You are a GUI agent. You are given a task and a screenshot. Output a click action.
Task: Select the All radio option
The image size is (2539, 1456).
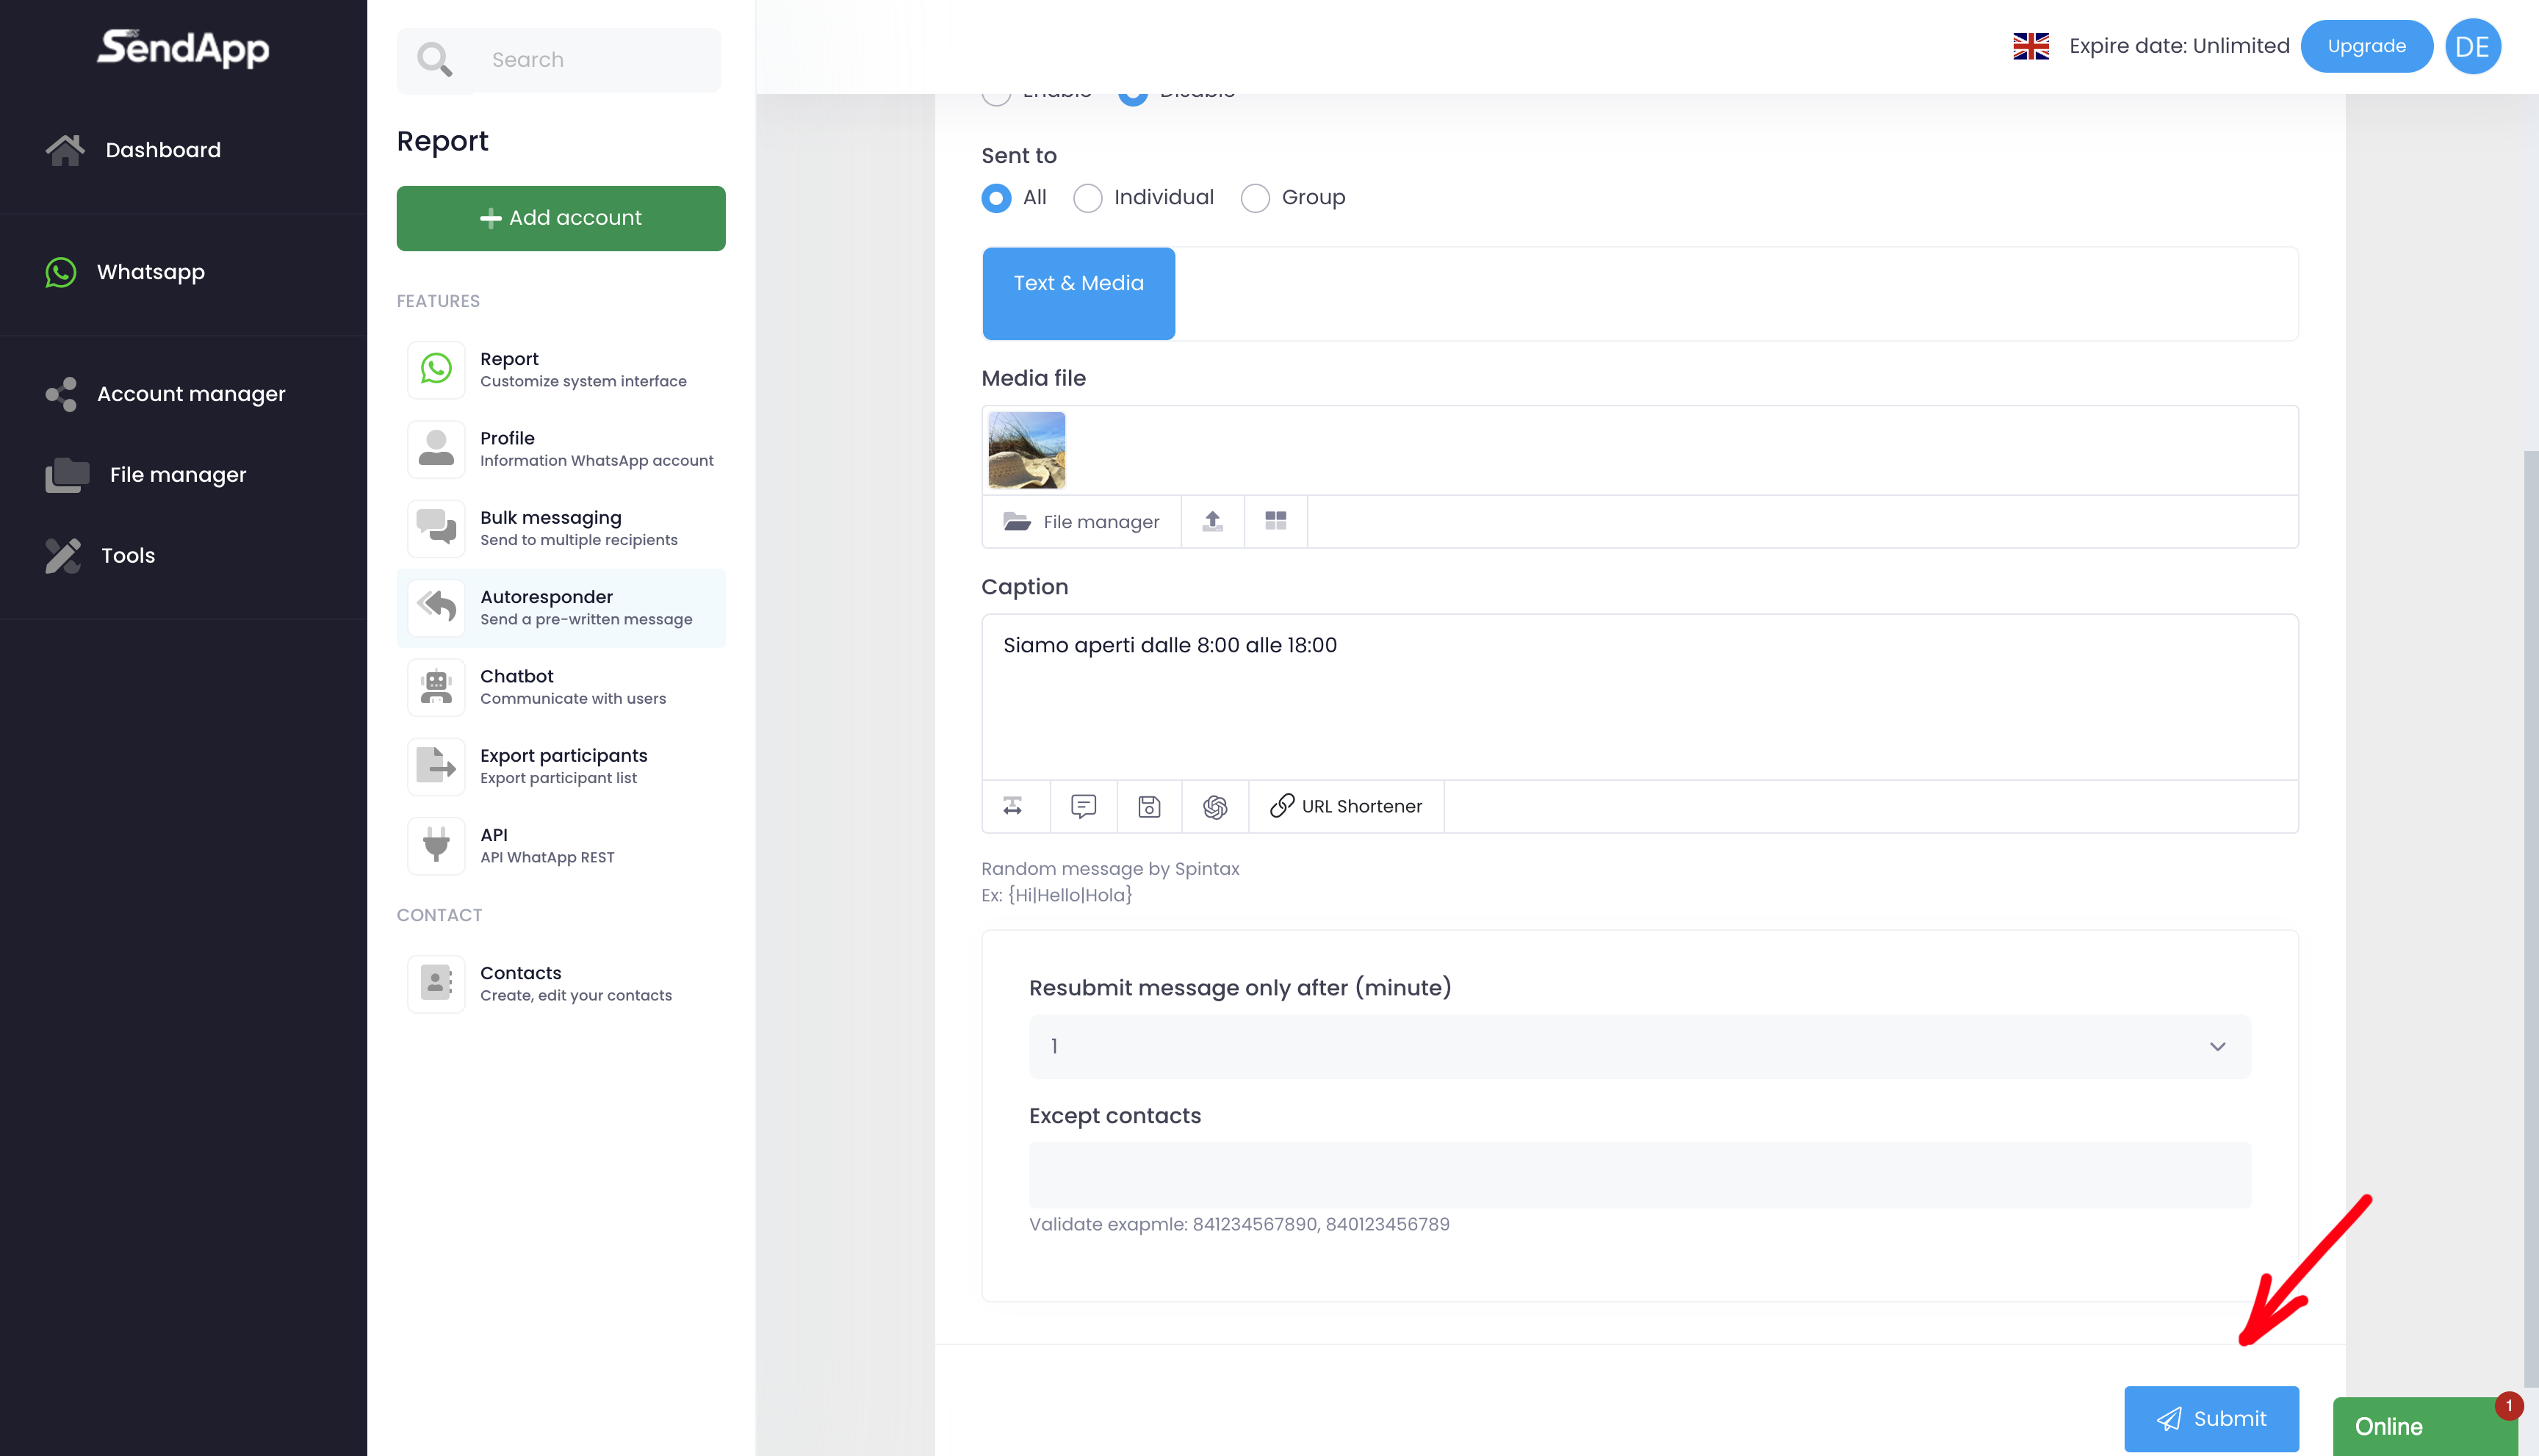click(x=996, y=198)
